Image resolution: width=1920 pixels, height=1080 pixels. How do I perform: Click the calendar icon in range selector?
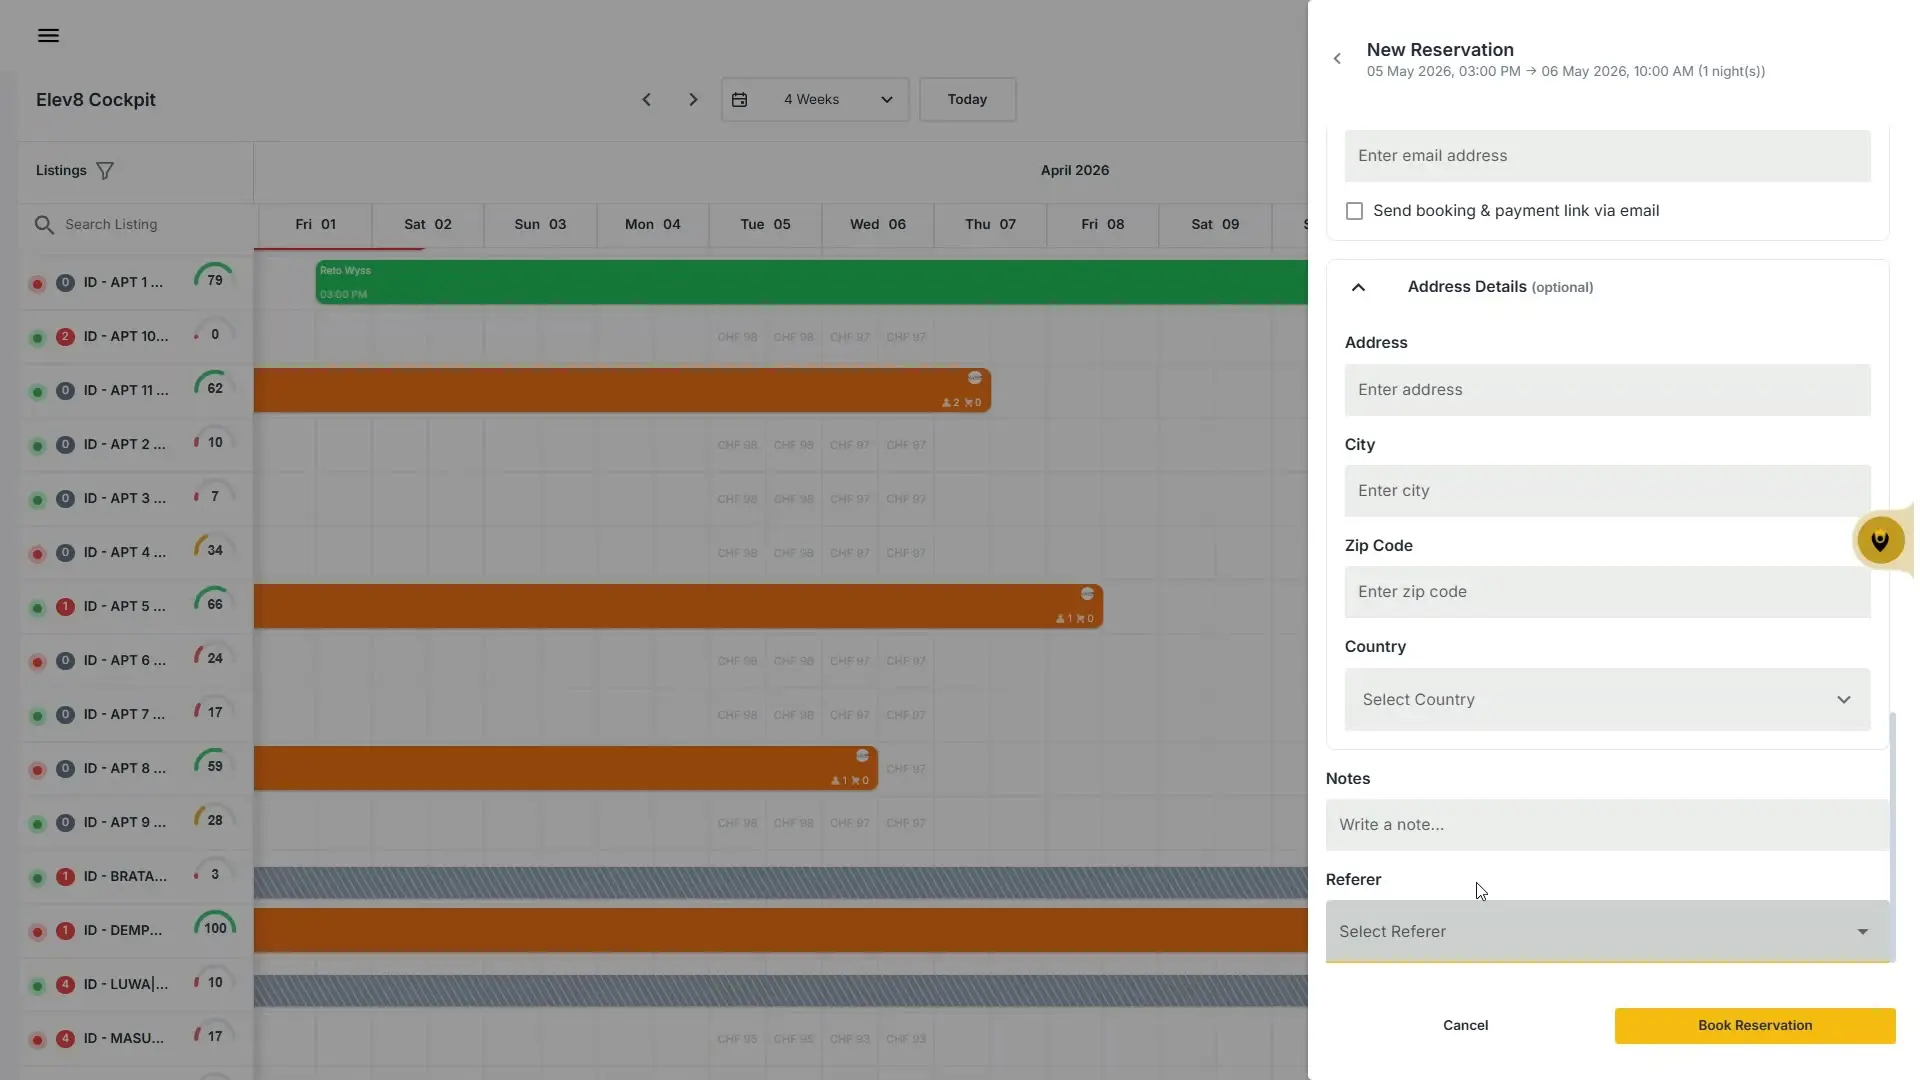click(x=739, y=100)
